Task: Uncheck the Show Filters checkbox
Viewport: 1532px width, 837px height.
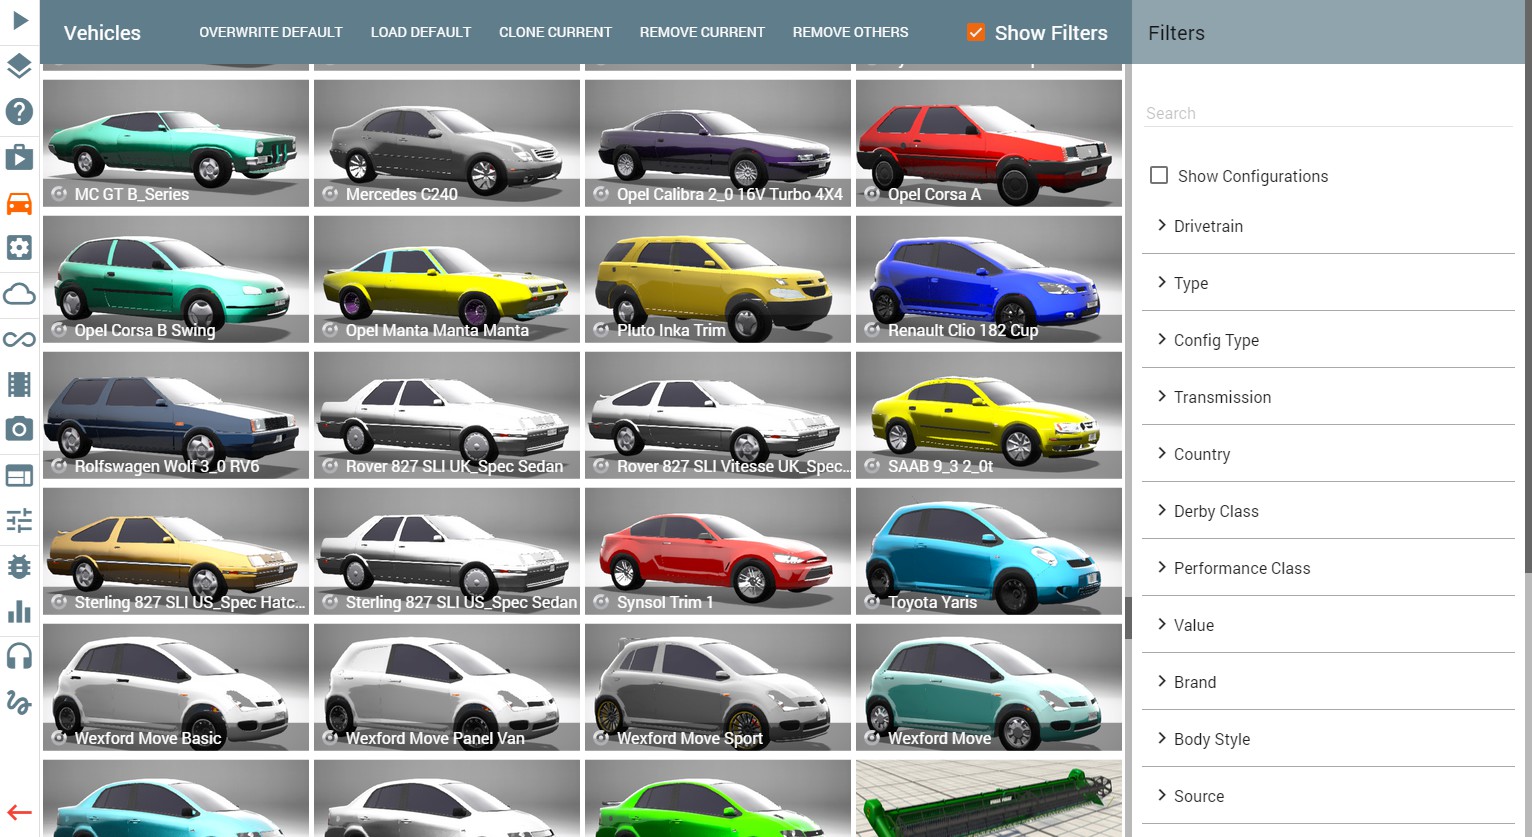Action: click(x=976, y=32)
